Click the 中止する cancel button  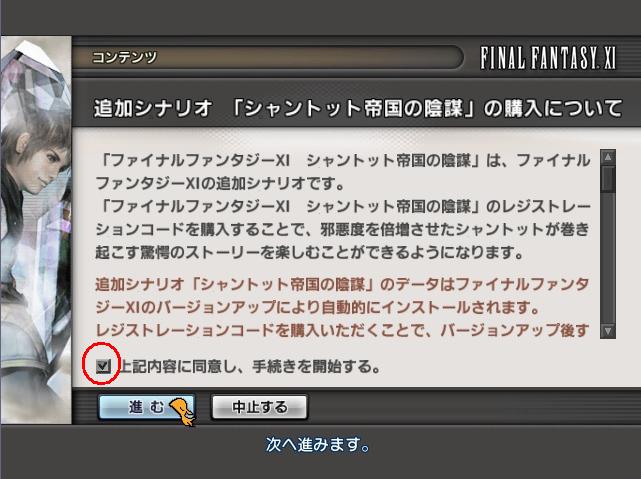259,407
